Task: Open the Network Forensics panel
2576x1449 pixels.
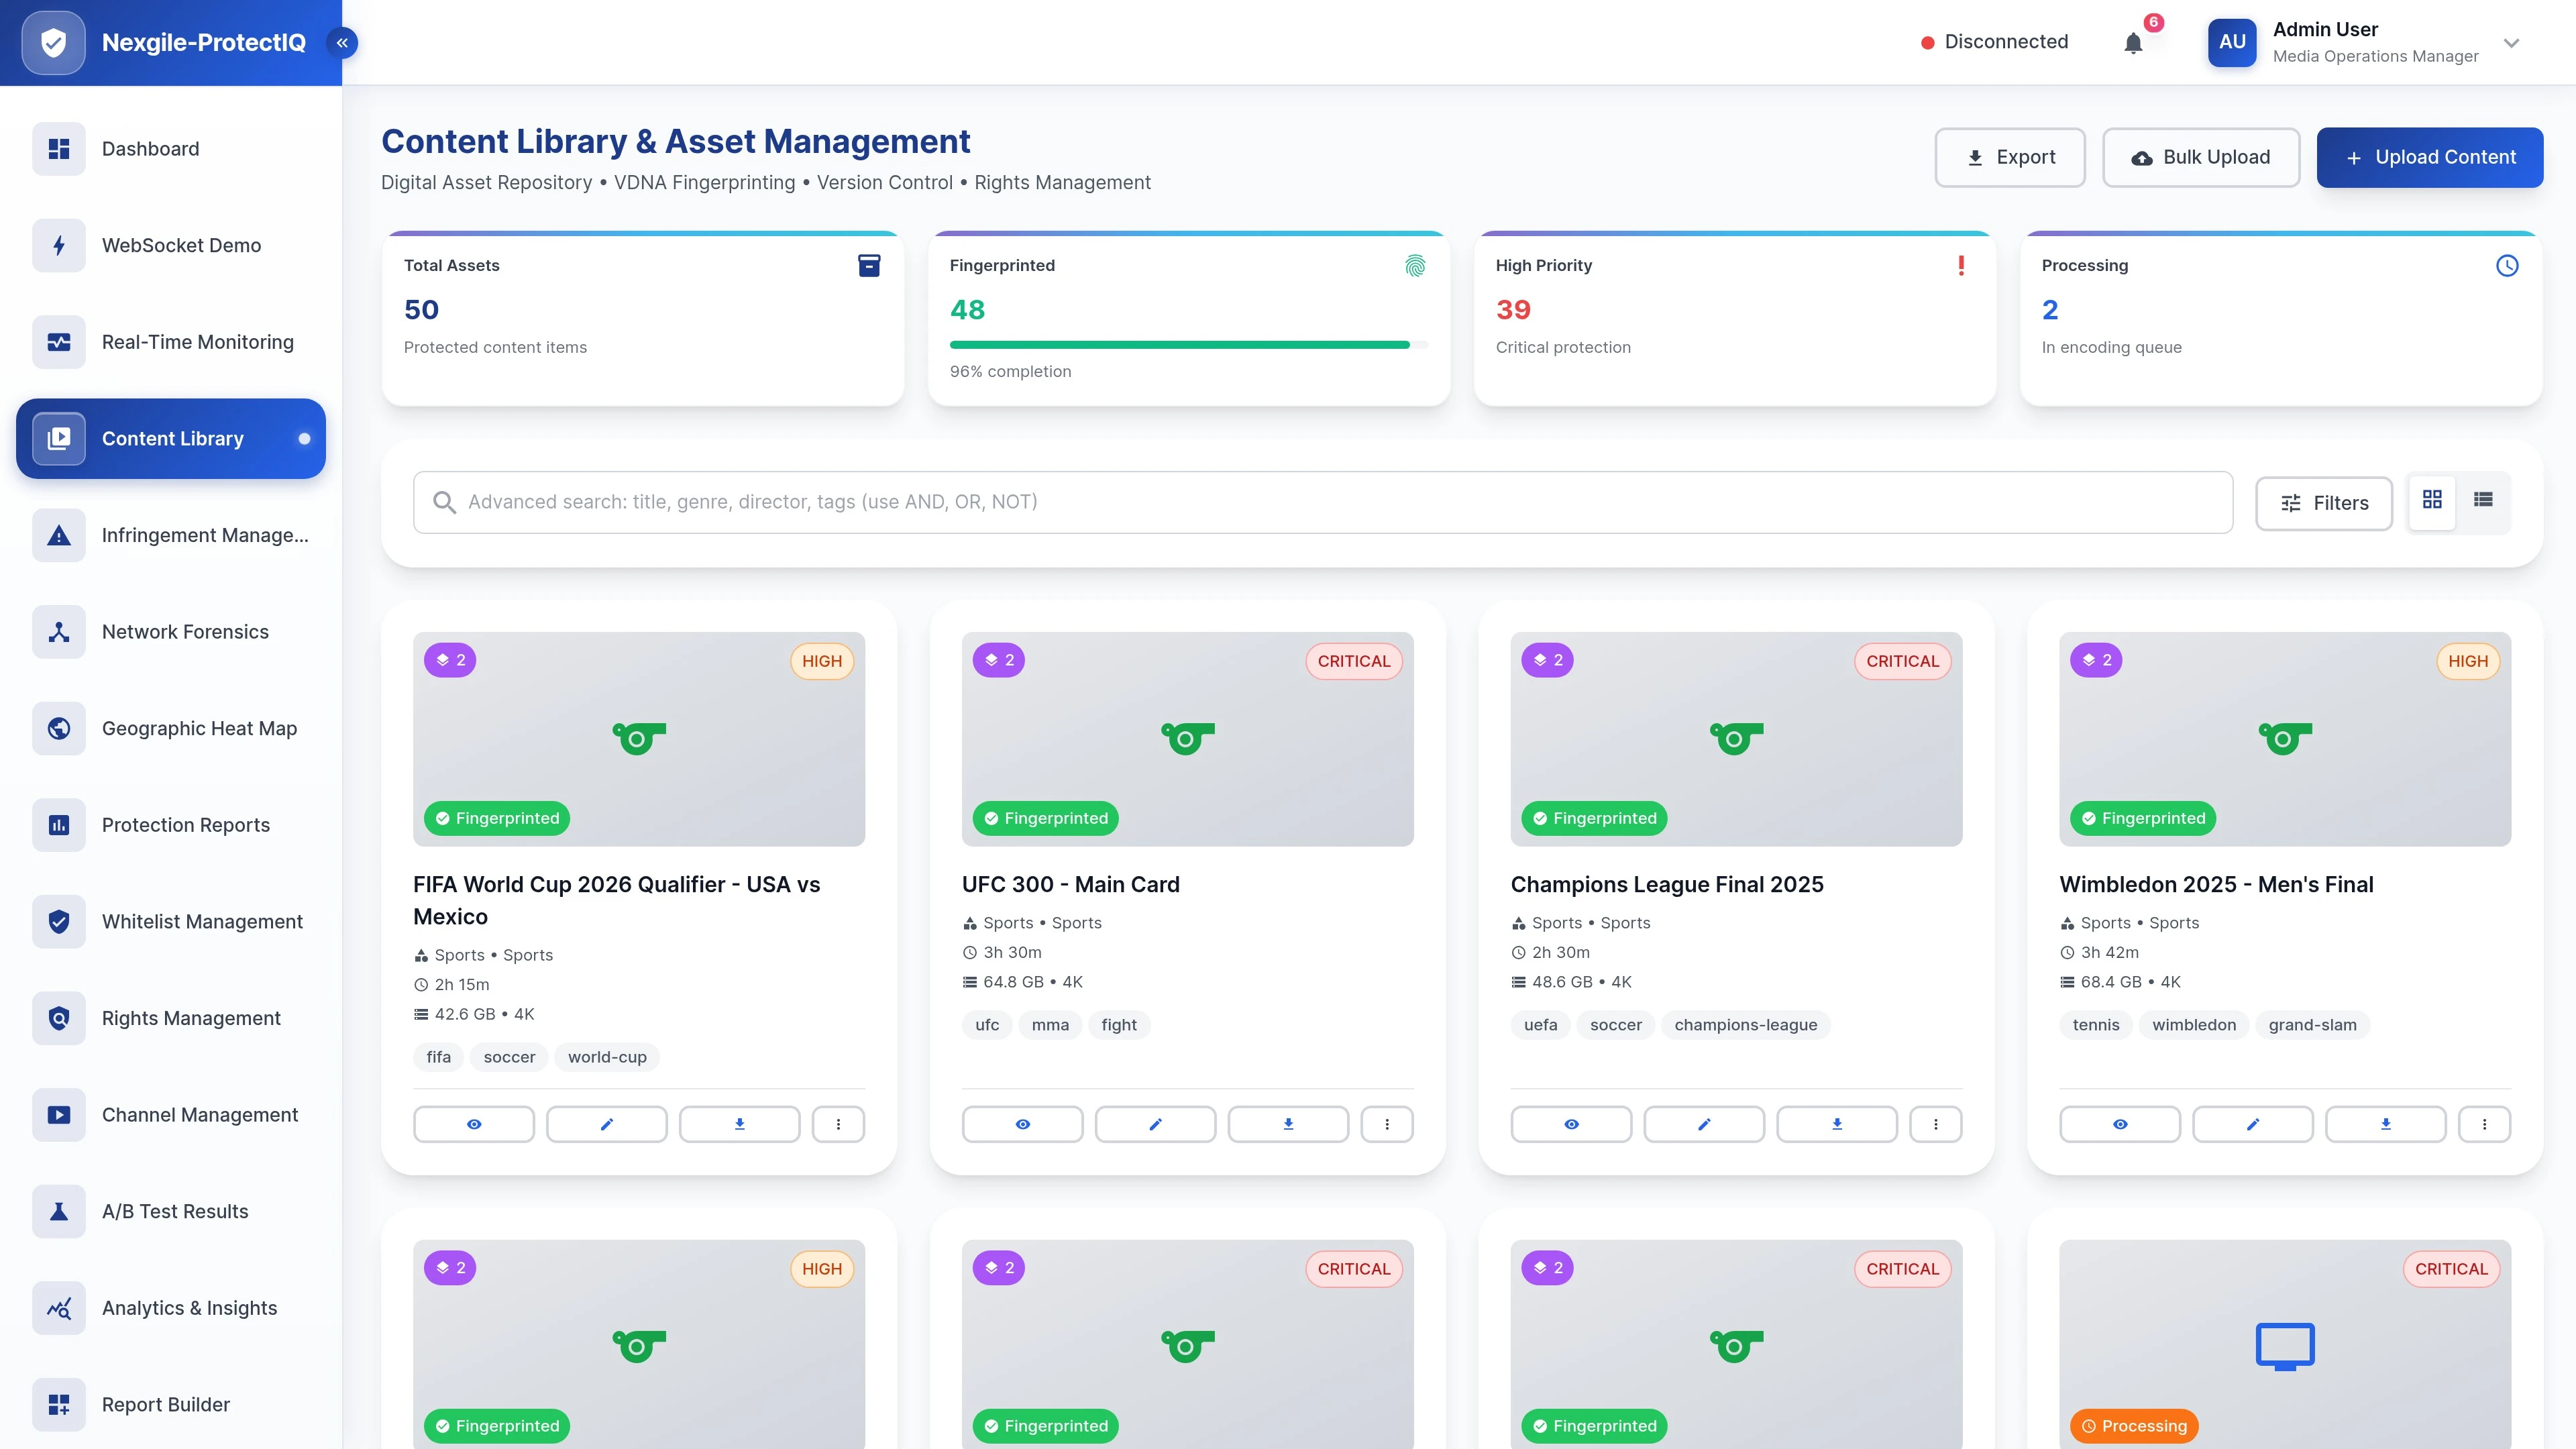Action: 184,631
